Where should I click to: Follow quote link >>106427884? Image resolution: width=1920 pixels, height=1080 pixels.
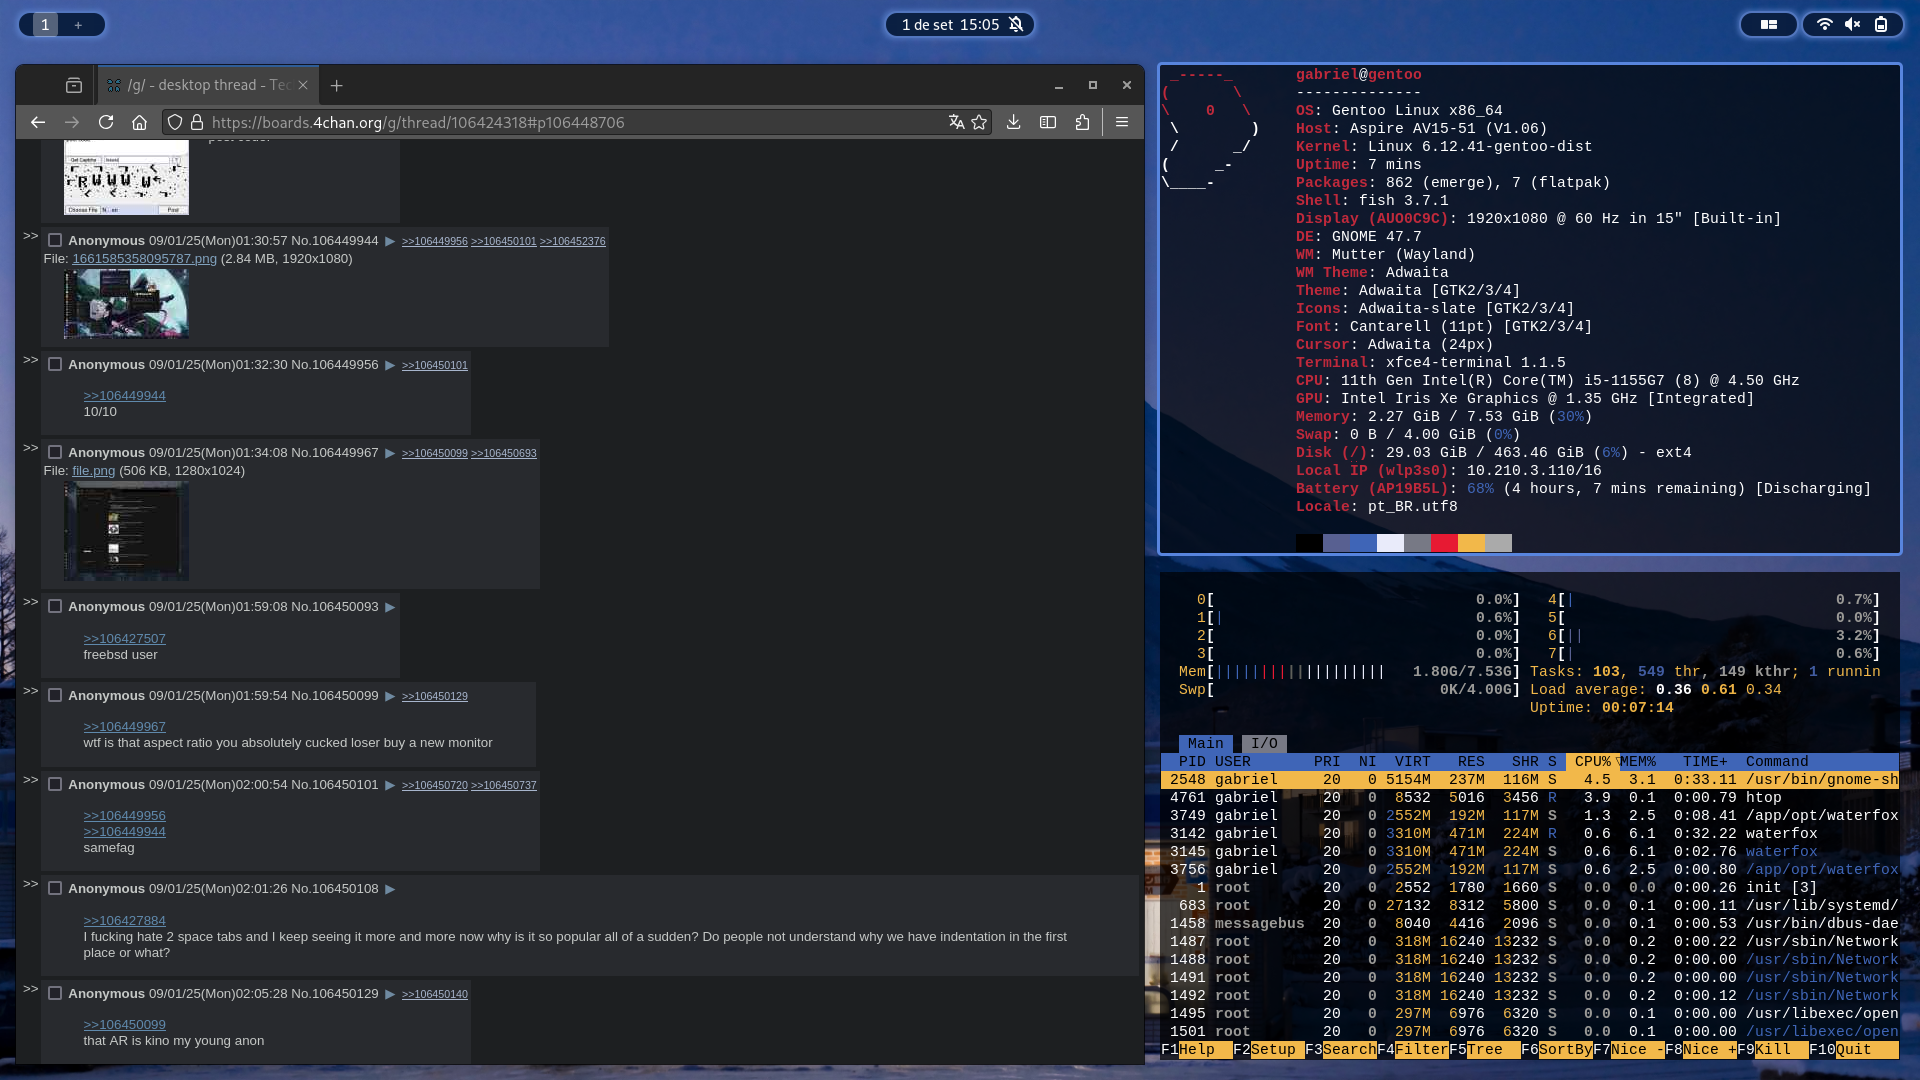(124, 920)
